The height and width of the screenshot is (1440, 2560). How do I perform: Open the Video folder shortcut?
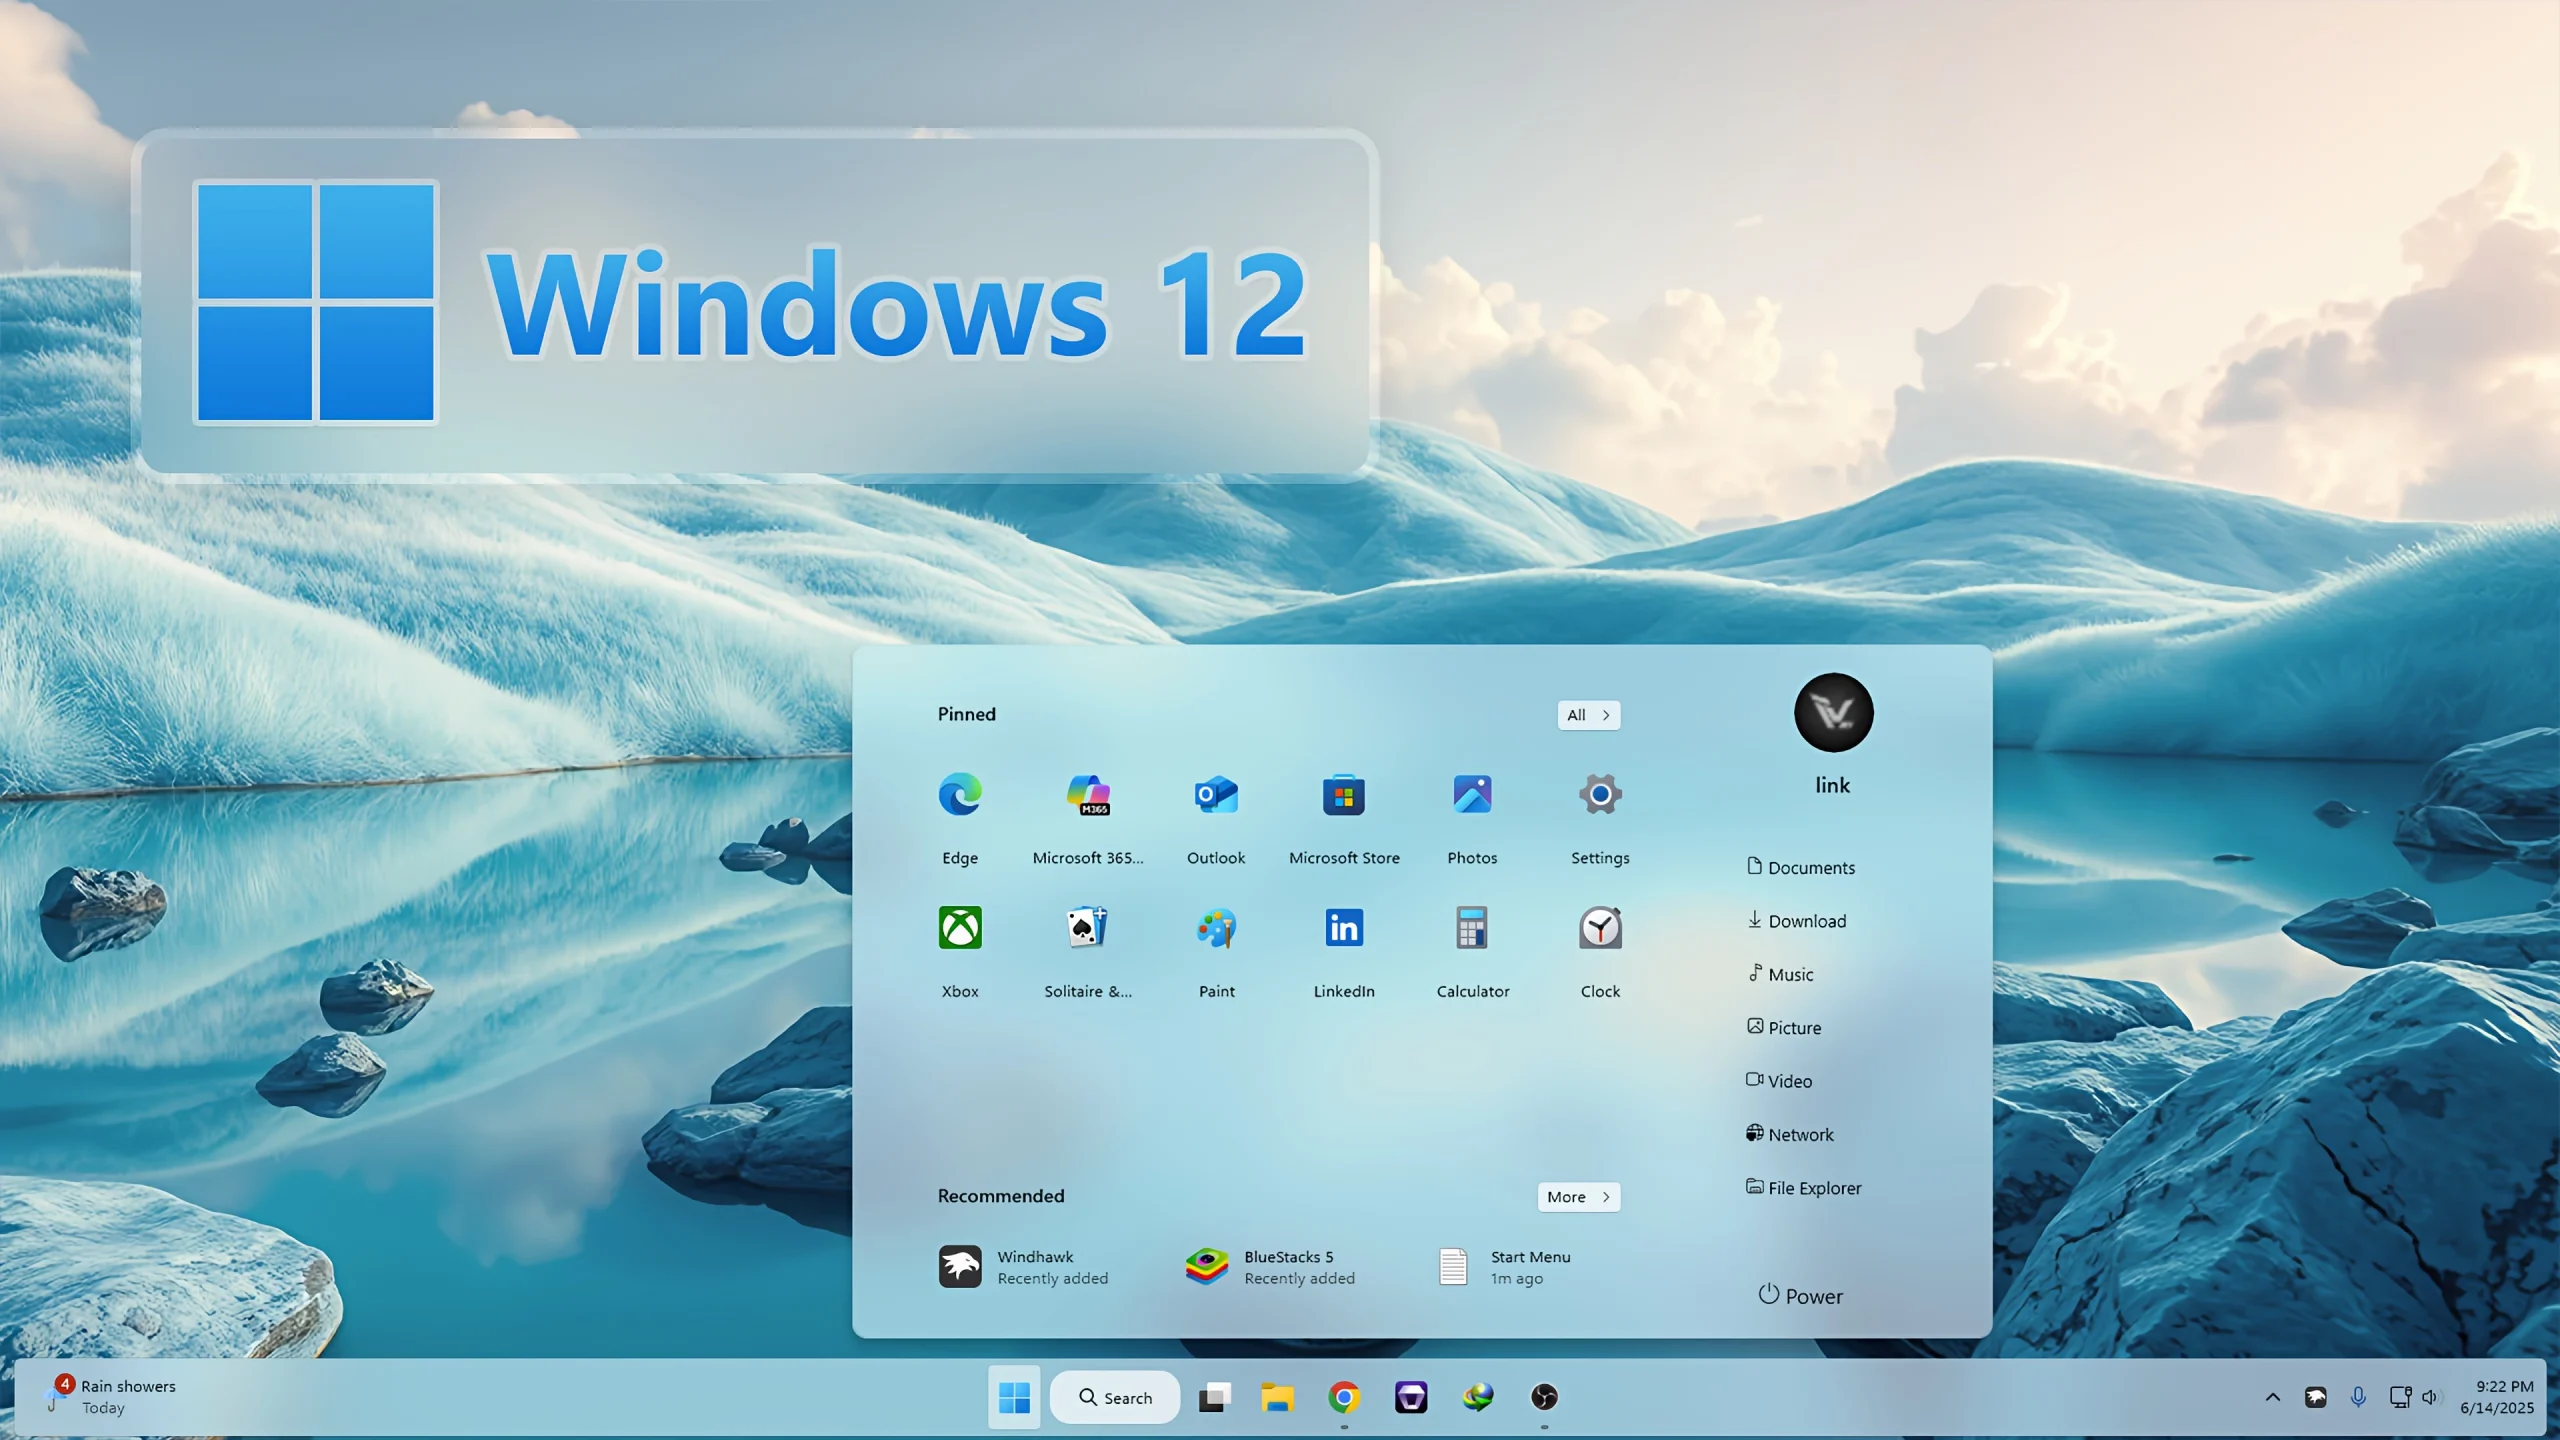click(1779, 1081)
